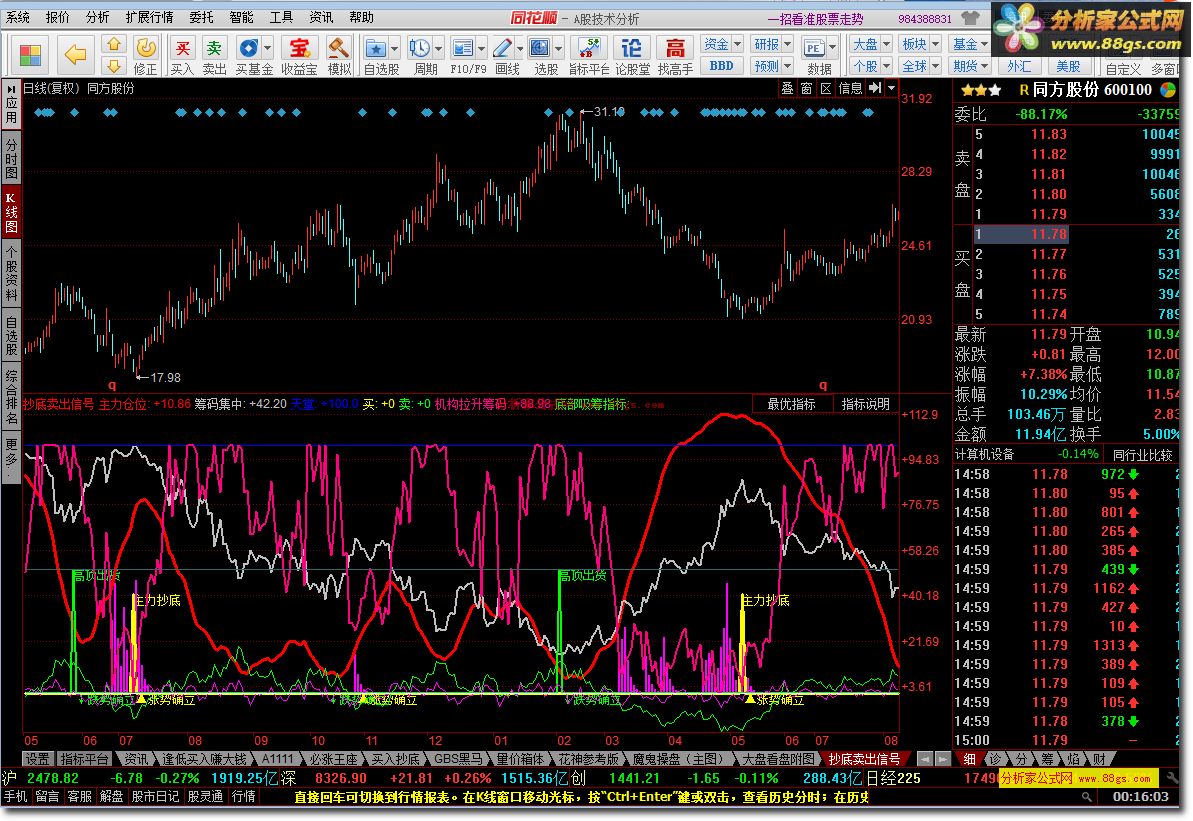Open the 板块 dropdown
Screen dimensions: 1193x821
(920, 45)
